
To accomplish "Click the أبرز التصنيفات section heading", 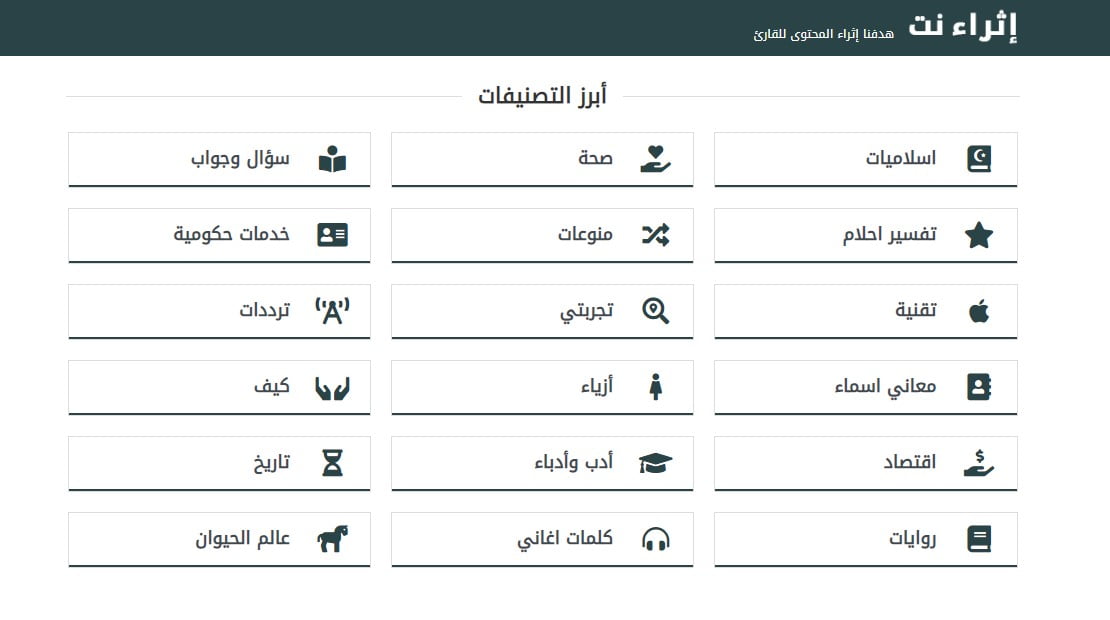I will 542,95.
